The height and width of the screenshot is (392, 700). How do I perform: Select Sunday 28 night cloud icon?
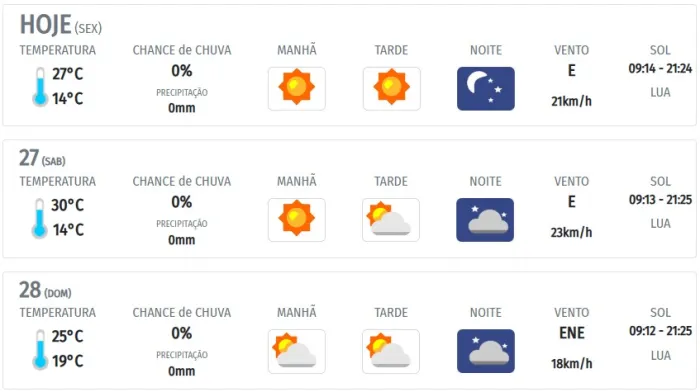pos(486,351)
